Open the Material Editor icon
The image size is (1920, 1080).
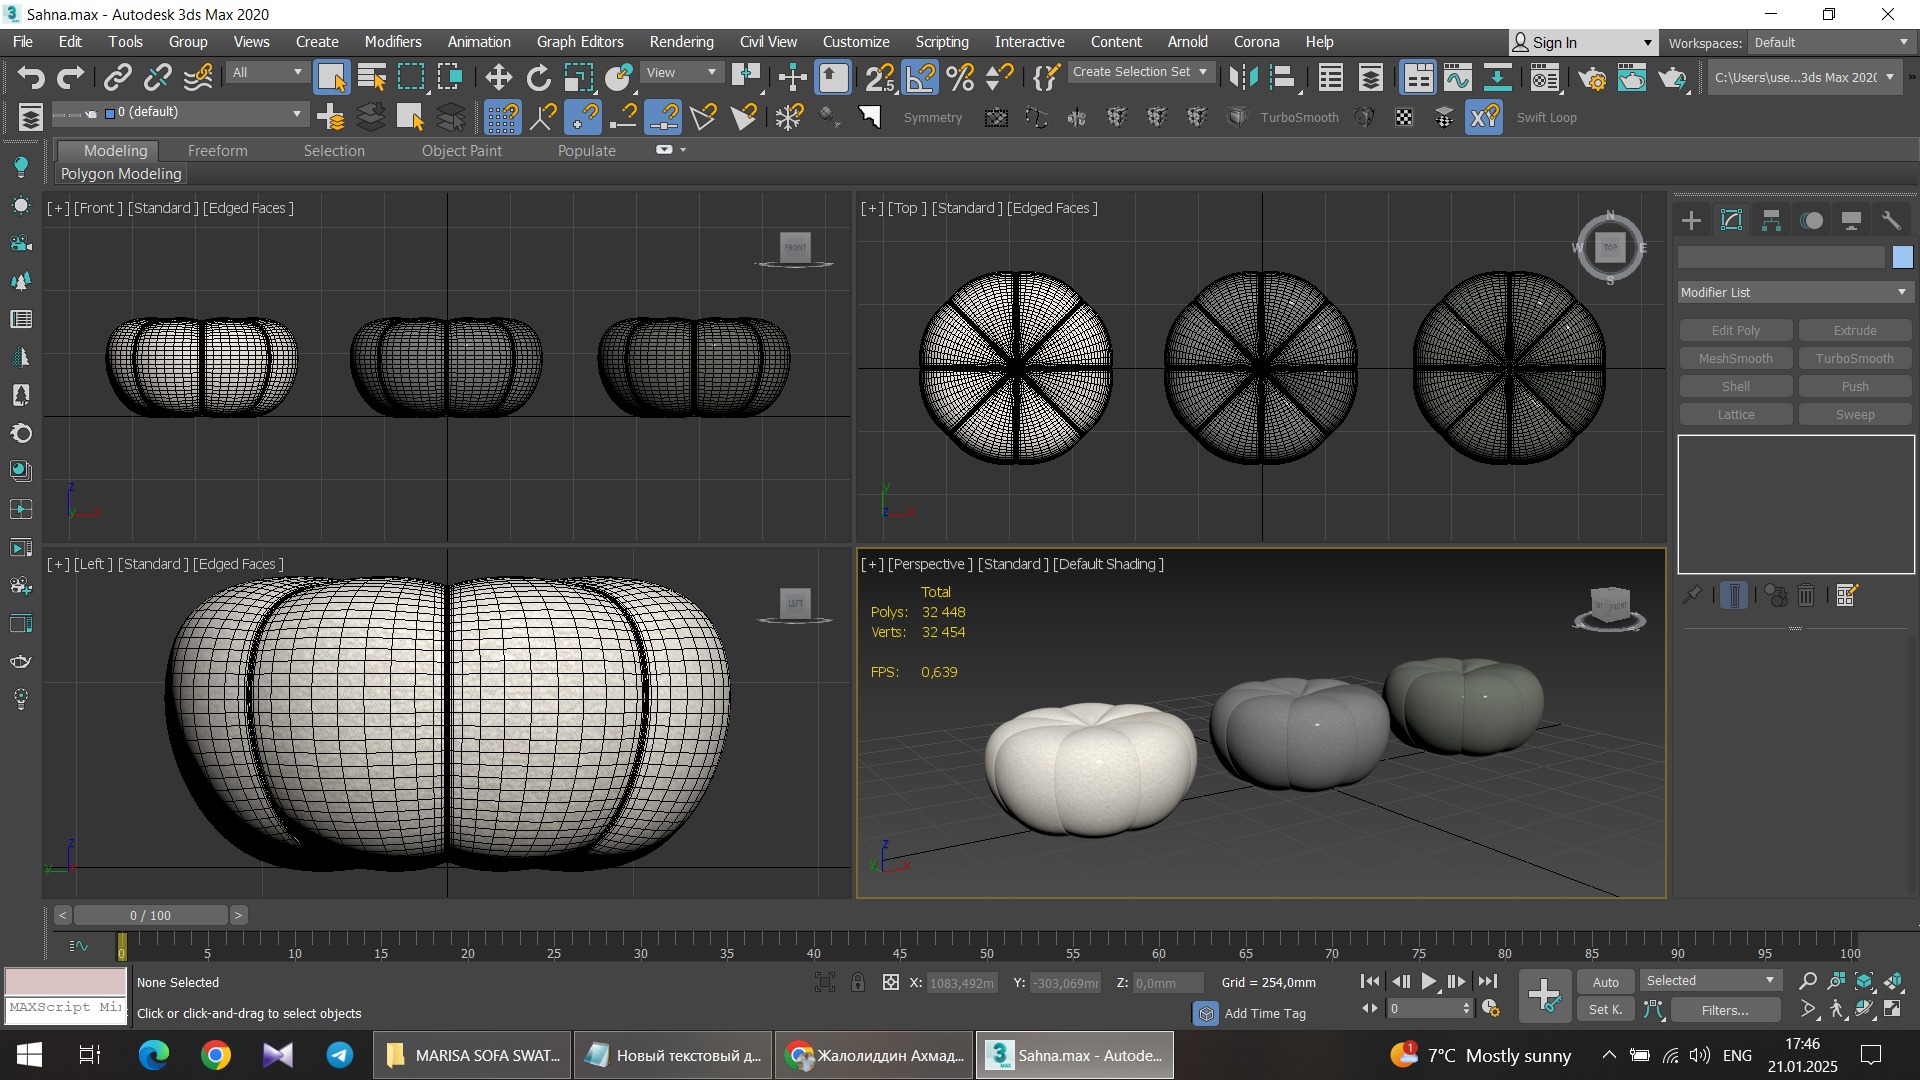pyautogui.click(x=1545, y=77)
